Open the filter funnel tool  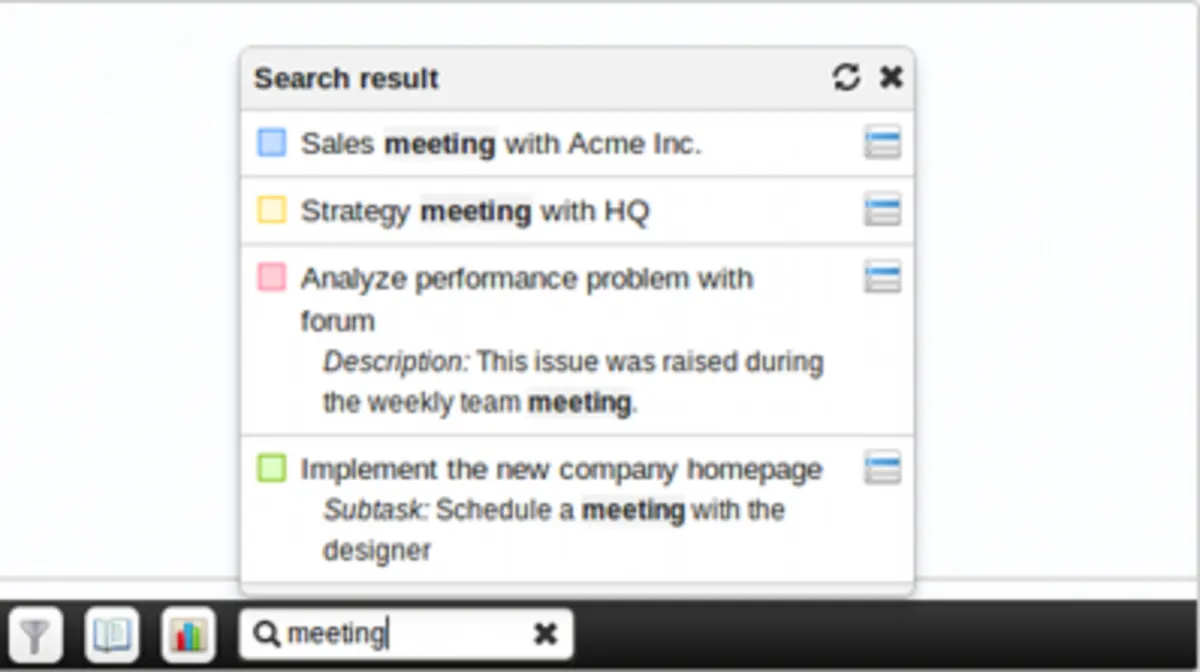pos(35,634)
